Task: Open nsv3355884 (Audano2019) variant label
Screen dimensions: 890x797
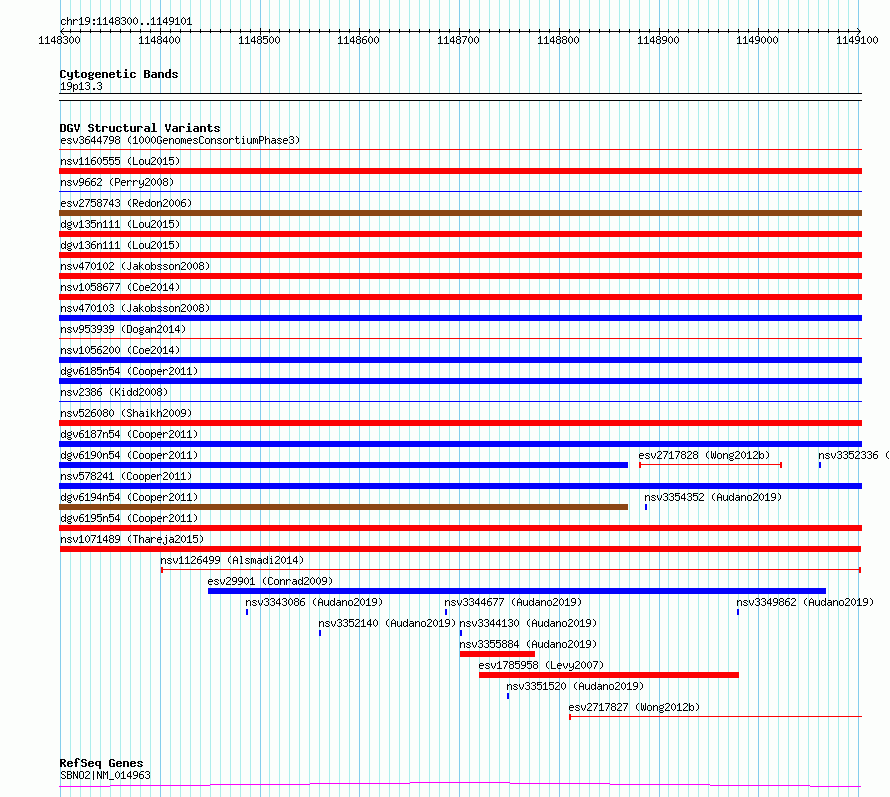Action: [528, 644]
